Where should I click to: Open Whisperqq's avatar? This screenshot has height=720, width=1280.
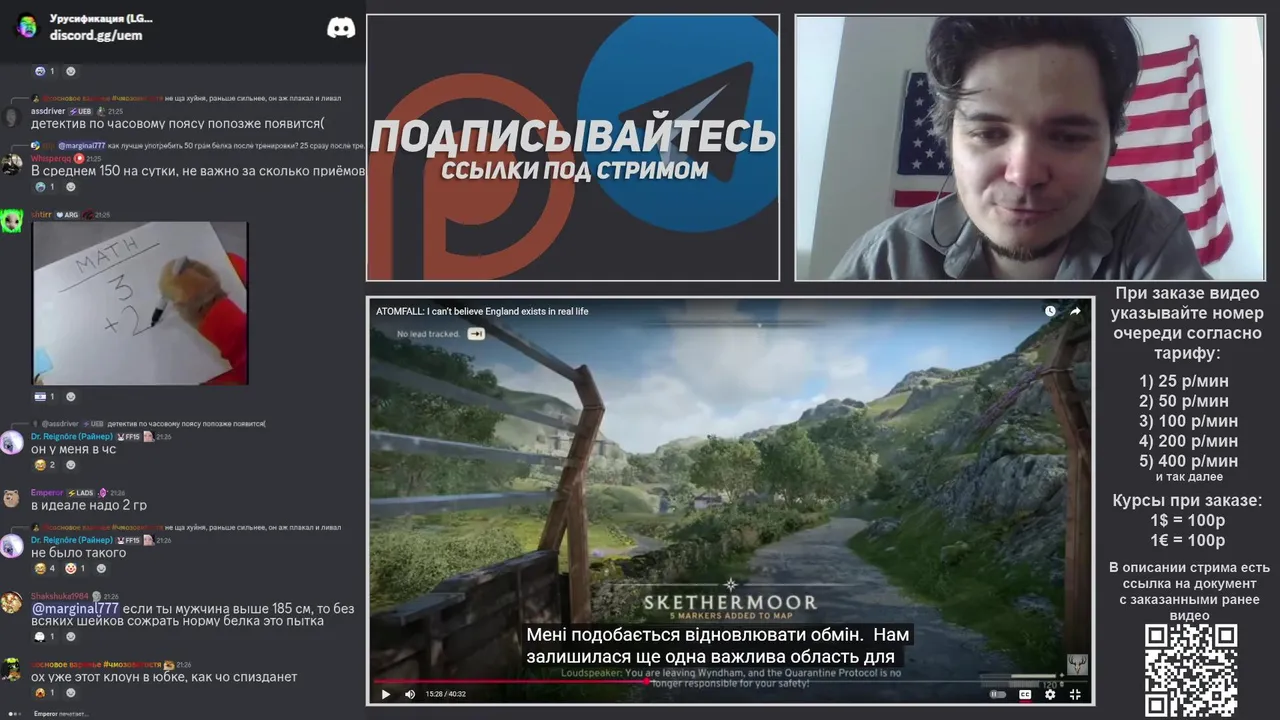pos(12,164)
